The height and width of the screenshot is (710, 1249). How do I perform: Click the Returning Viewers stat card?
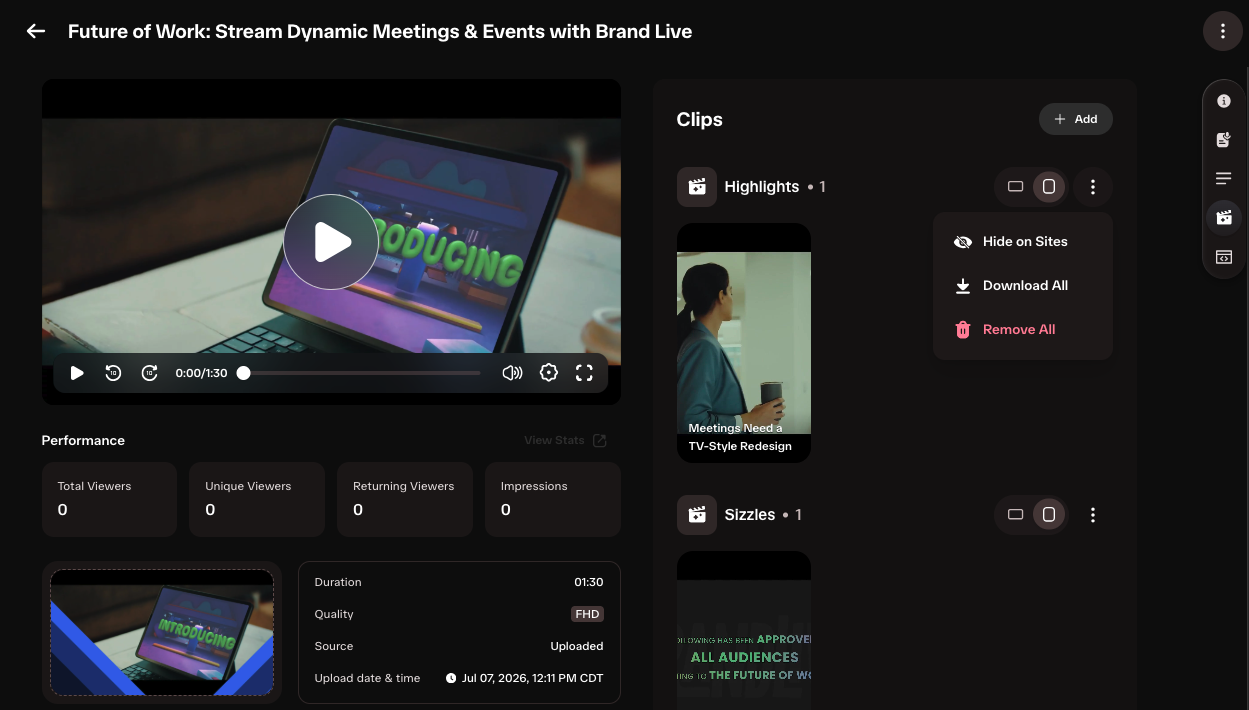tap(405, 499)
